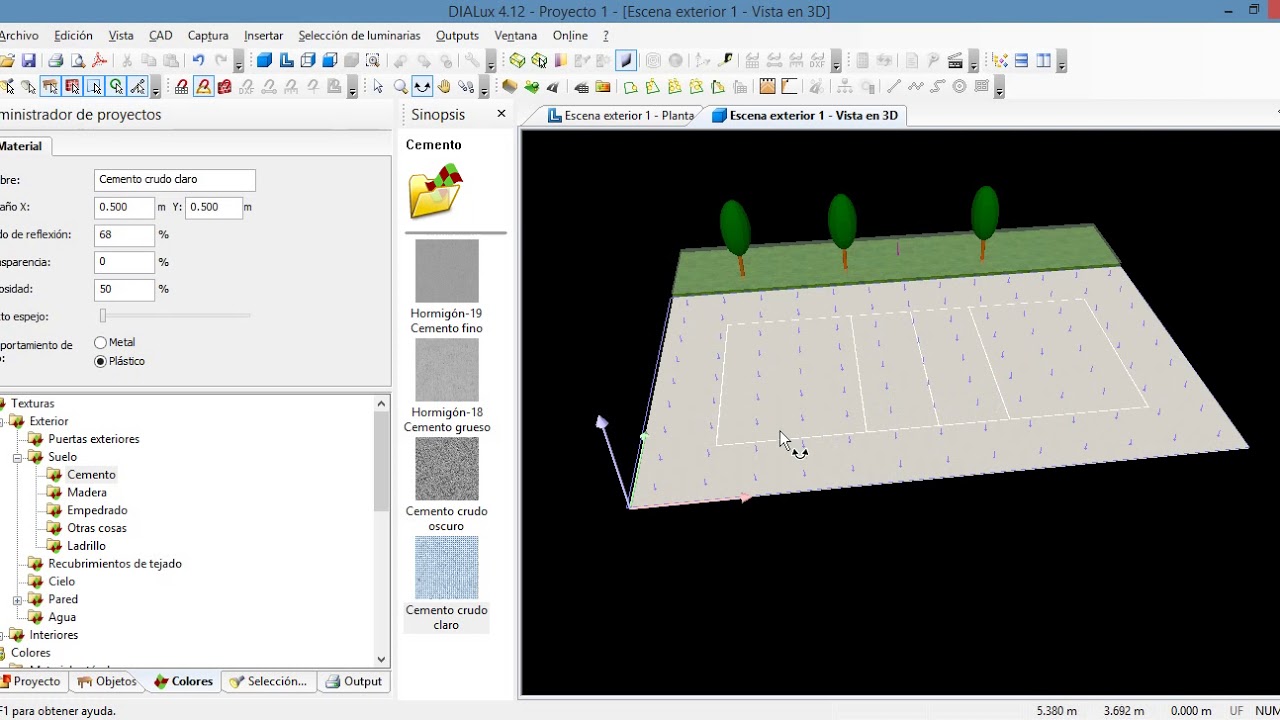This screenshot has width=1280, height=720.
Task: Open print preview from the toolbar
Action: [x=78, y=61]
